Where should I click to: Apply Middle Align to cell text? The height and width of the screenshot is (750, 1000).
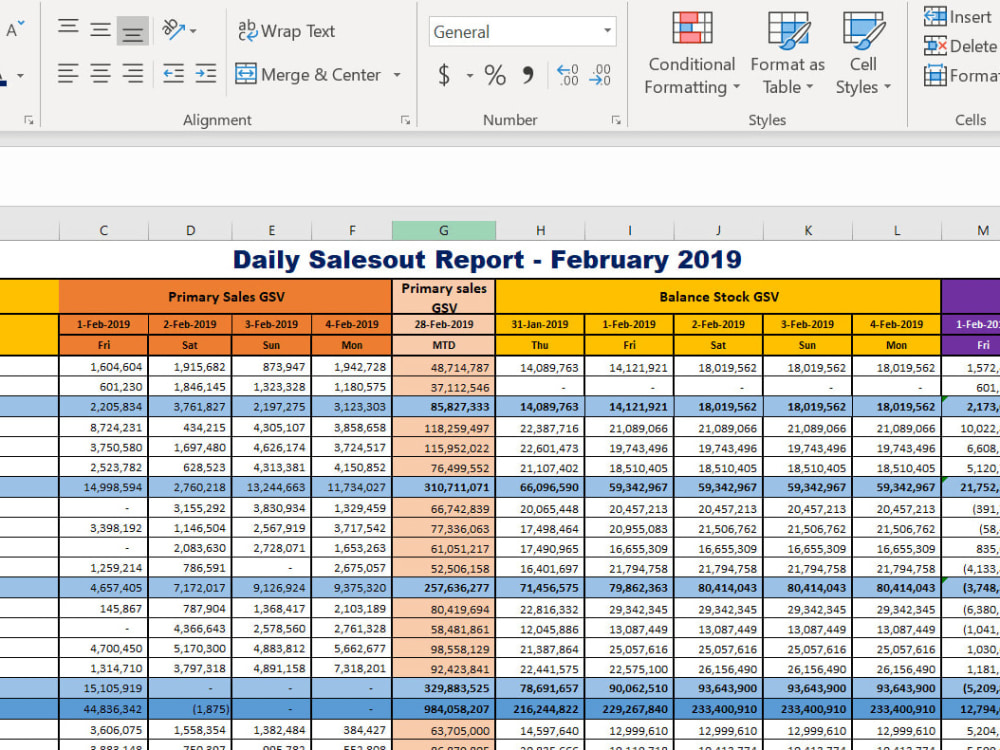(100, 29)
